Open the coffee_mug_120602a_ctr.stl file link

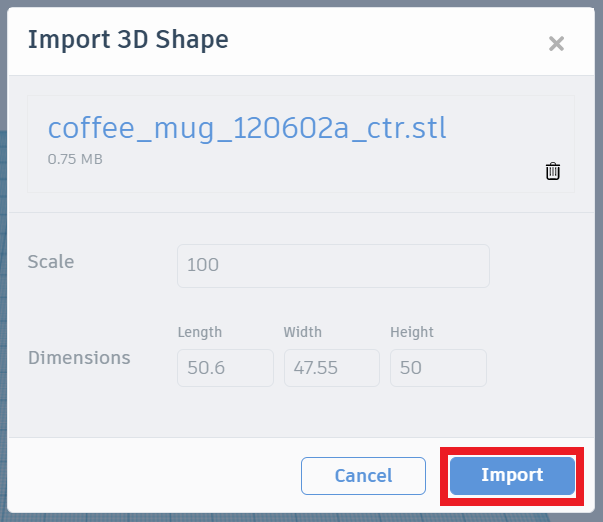coord(247,128)
